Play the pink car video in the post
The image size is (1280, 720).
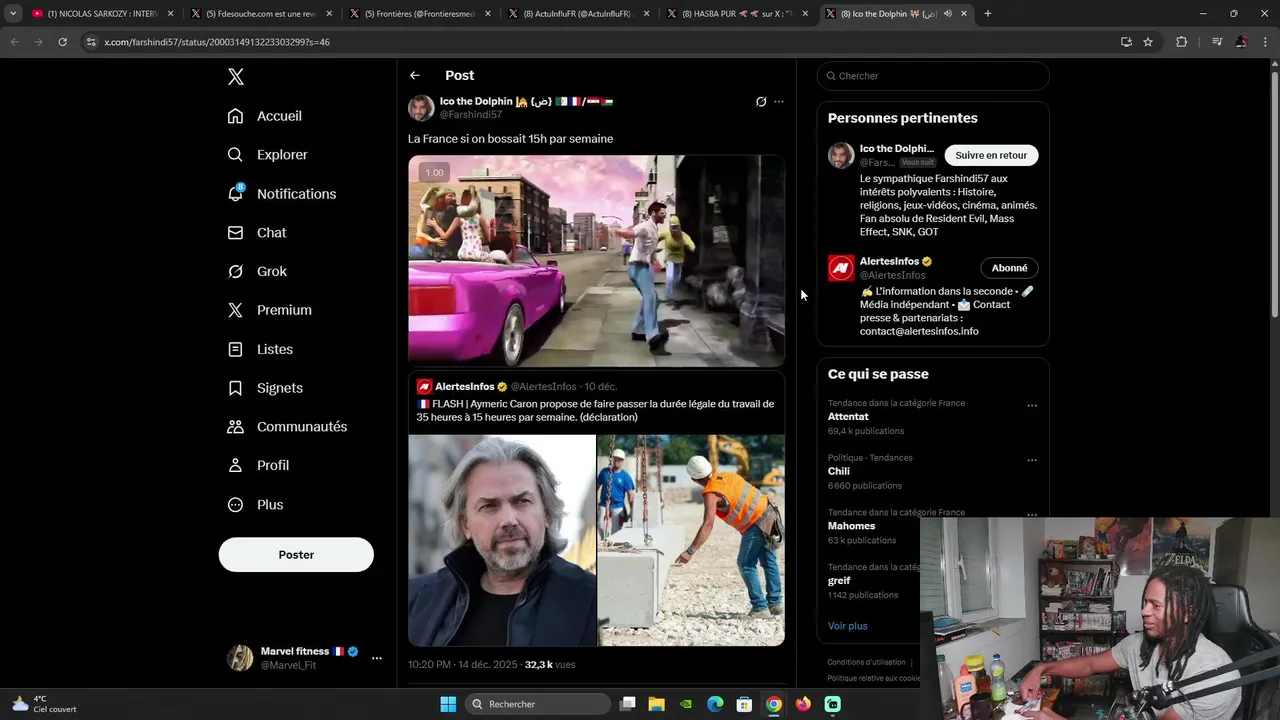pos(596,260)
